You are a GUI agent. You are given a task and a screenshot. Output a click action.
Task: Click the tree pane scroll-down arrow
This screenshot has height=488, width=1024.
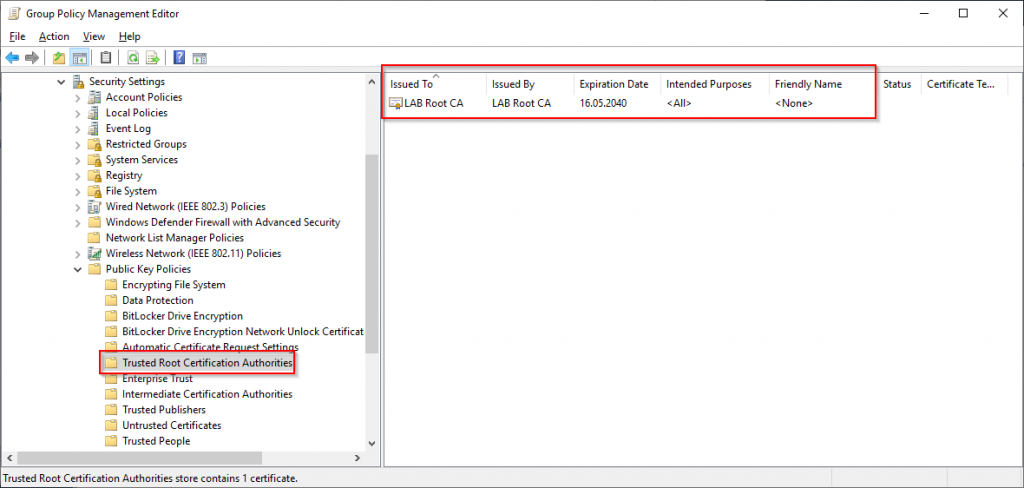(372, 442)
